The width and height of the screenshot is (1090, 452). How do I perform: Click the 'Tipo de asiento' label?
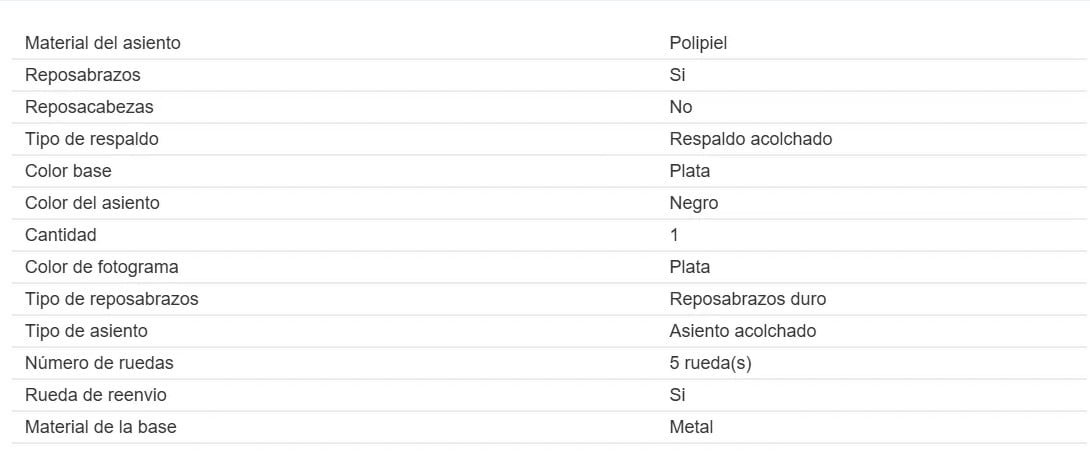click(87, 331)
